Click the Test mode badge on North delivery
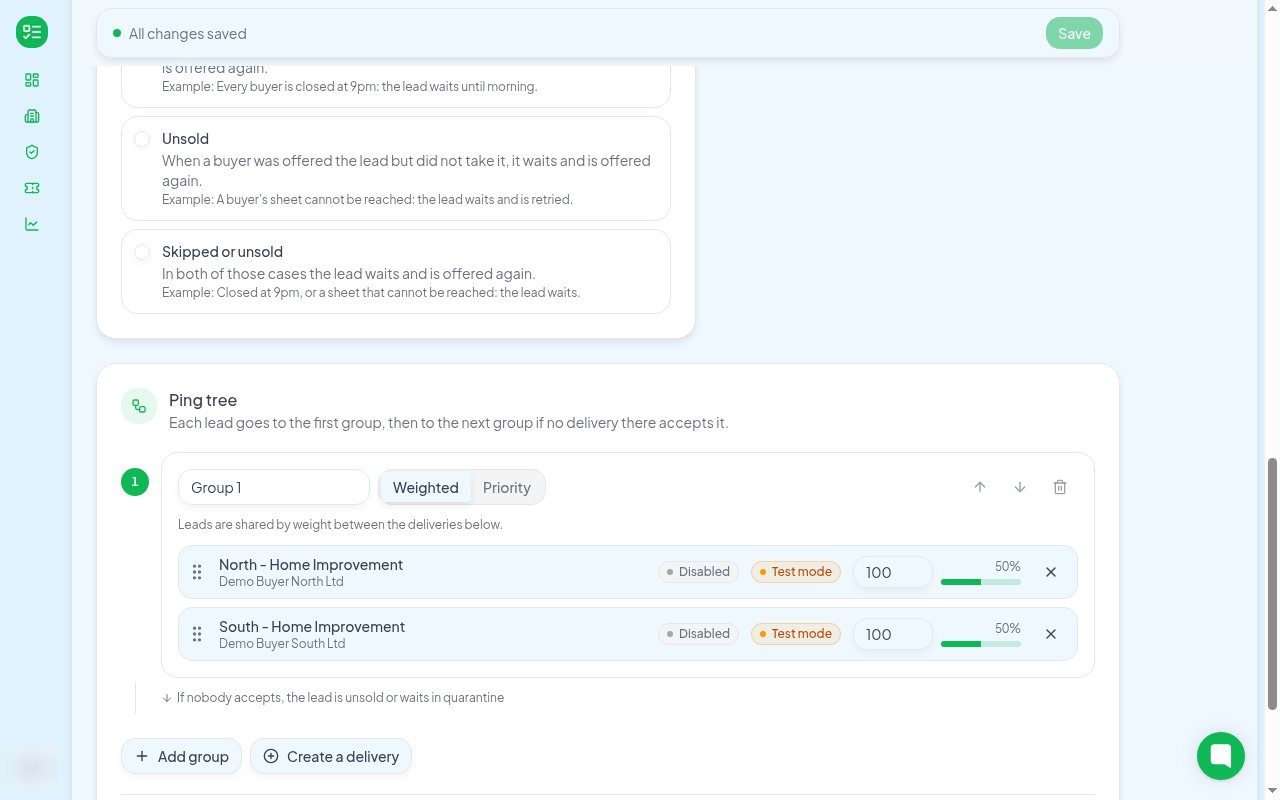The image size is (1280, 800). [796, 572]
